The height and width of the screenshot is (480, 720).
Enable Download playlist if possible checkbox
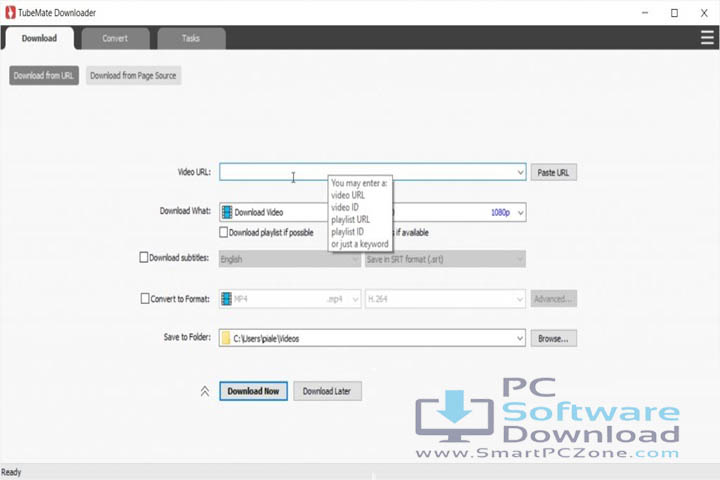point(224,232)
